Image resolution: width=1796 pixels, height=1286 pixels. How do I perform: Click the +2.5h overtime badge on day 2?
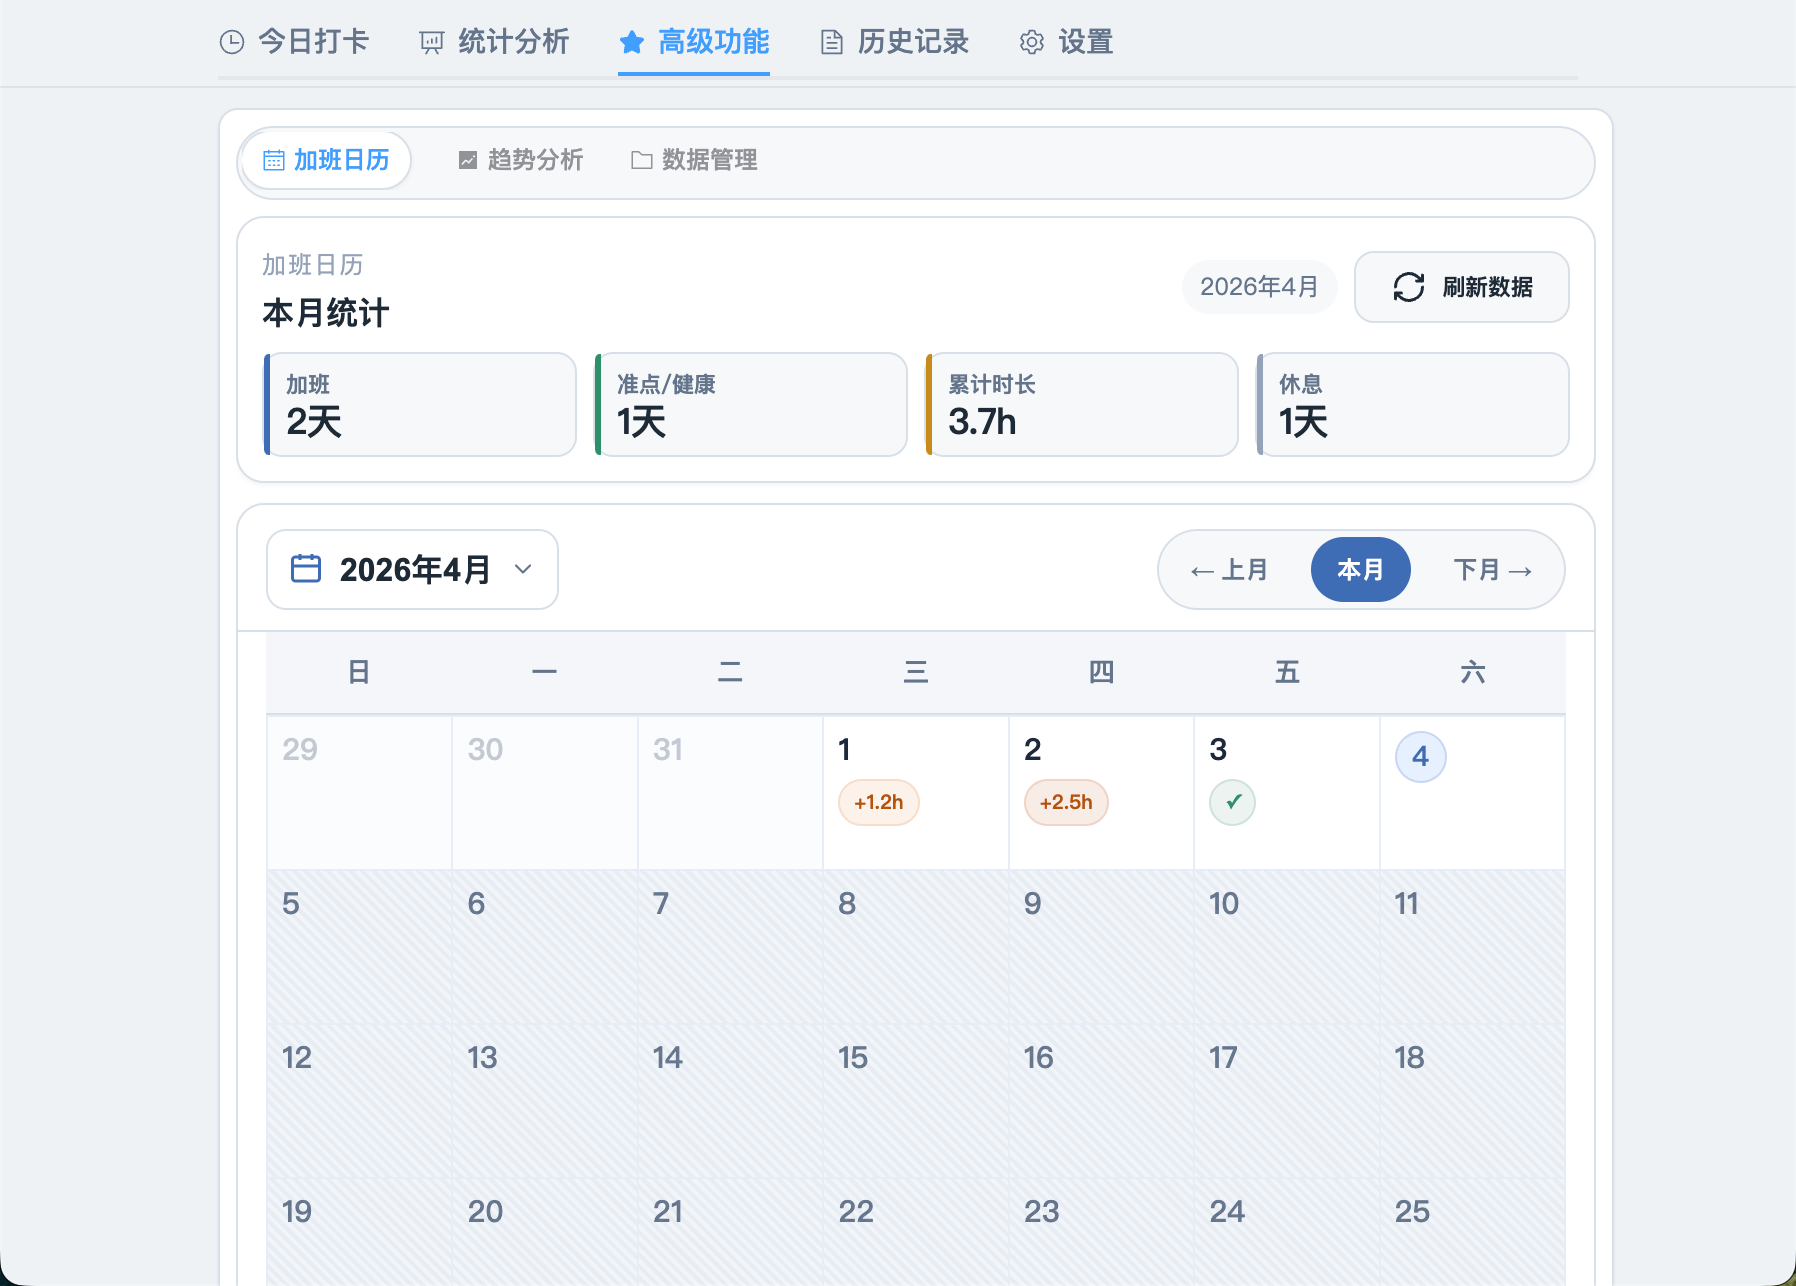1066,802
